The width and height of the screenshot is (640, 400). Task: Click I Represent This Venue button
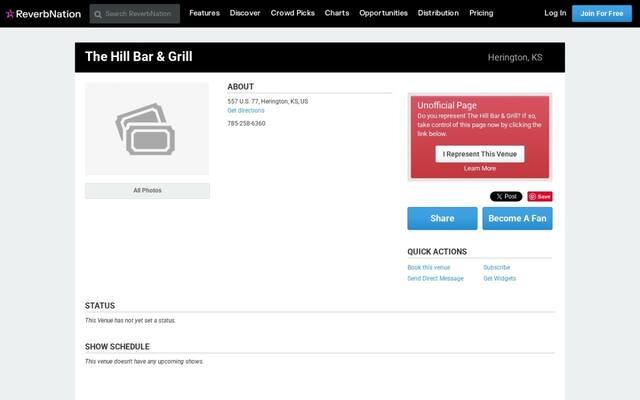tap(480, 154)
